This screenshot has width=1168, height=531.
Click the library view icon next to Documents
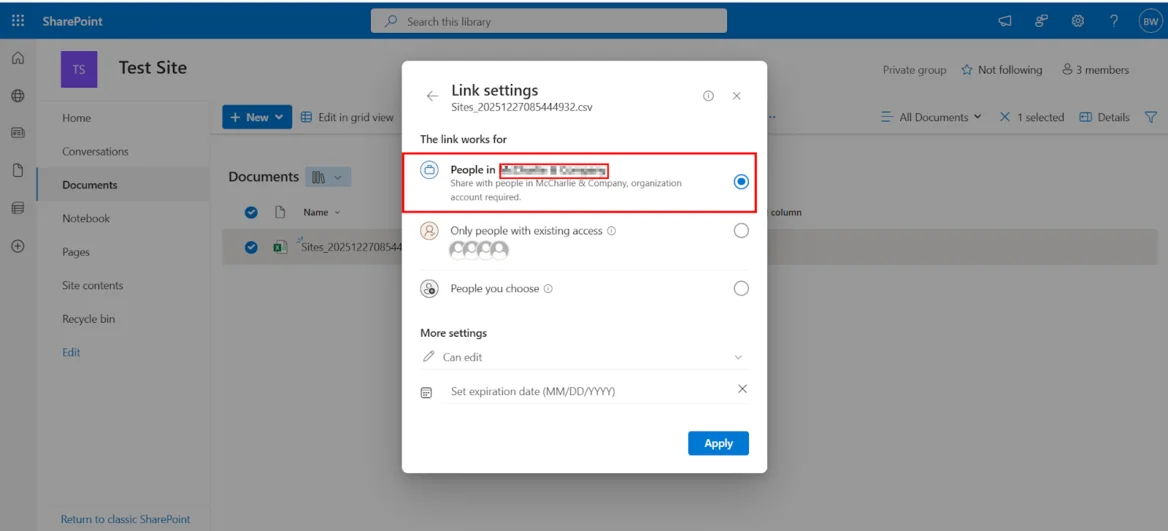click(320, 177)
